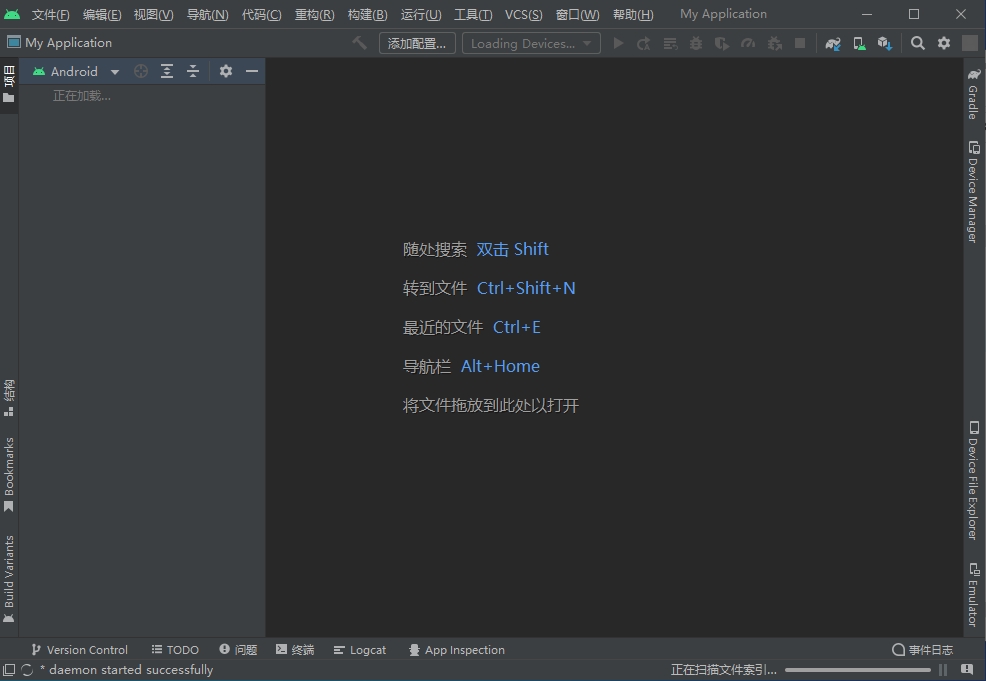Open the 文件 menu
This screenshot has height=681, width=986.
[50, 14]
